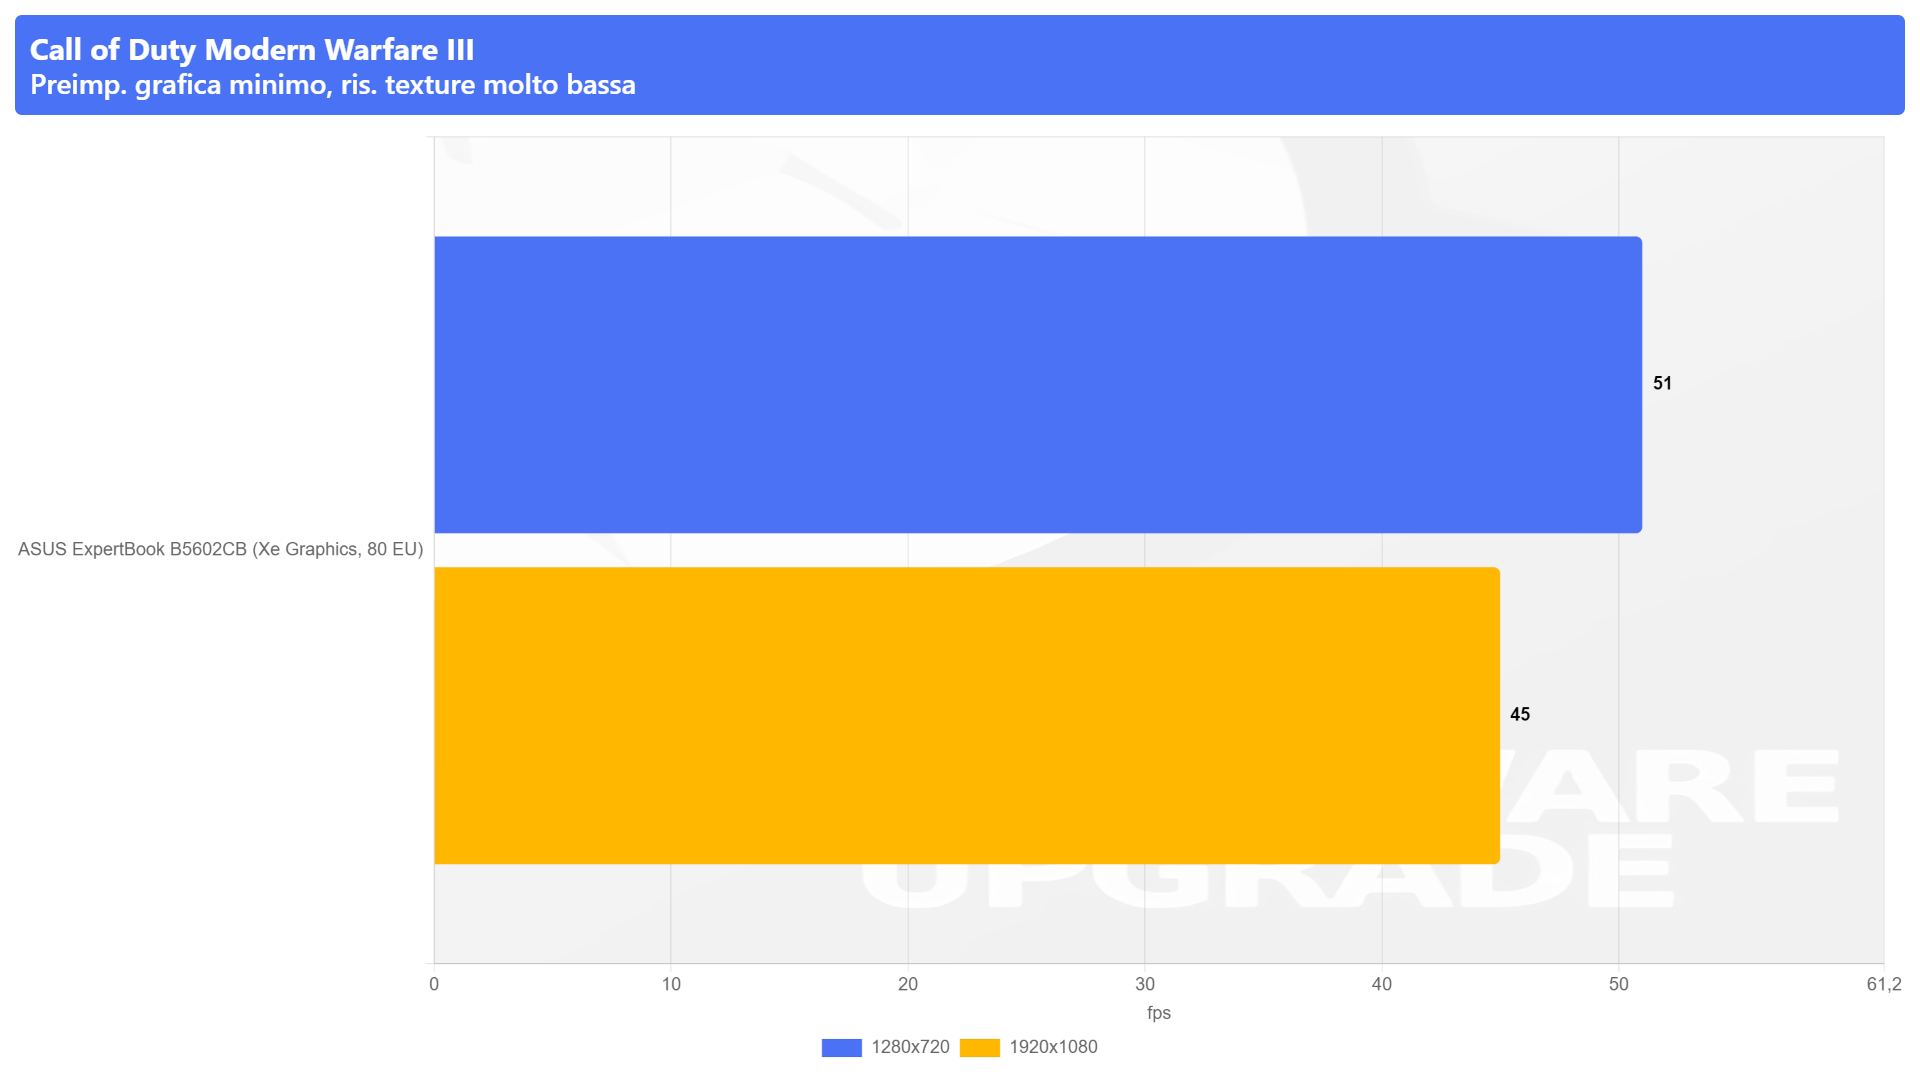Click the Call of Duty Modern Warfare III title

point(252,49)
